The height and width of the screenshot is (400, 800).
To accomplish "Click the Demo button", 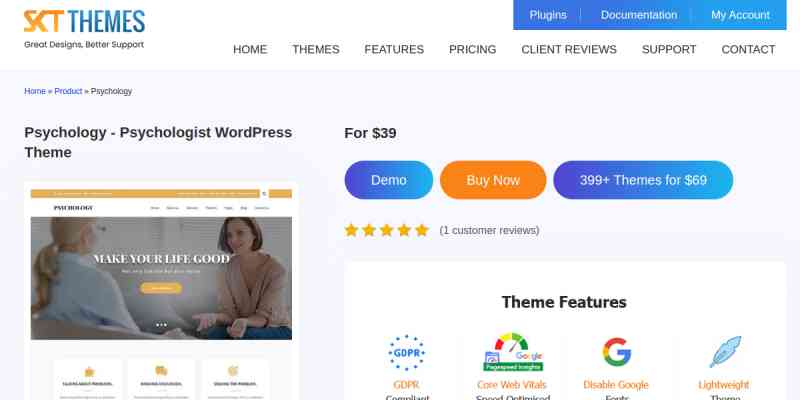I will 389,180.
